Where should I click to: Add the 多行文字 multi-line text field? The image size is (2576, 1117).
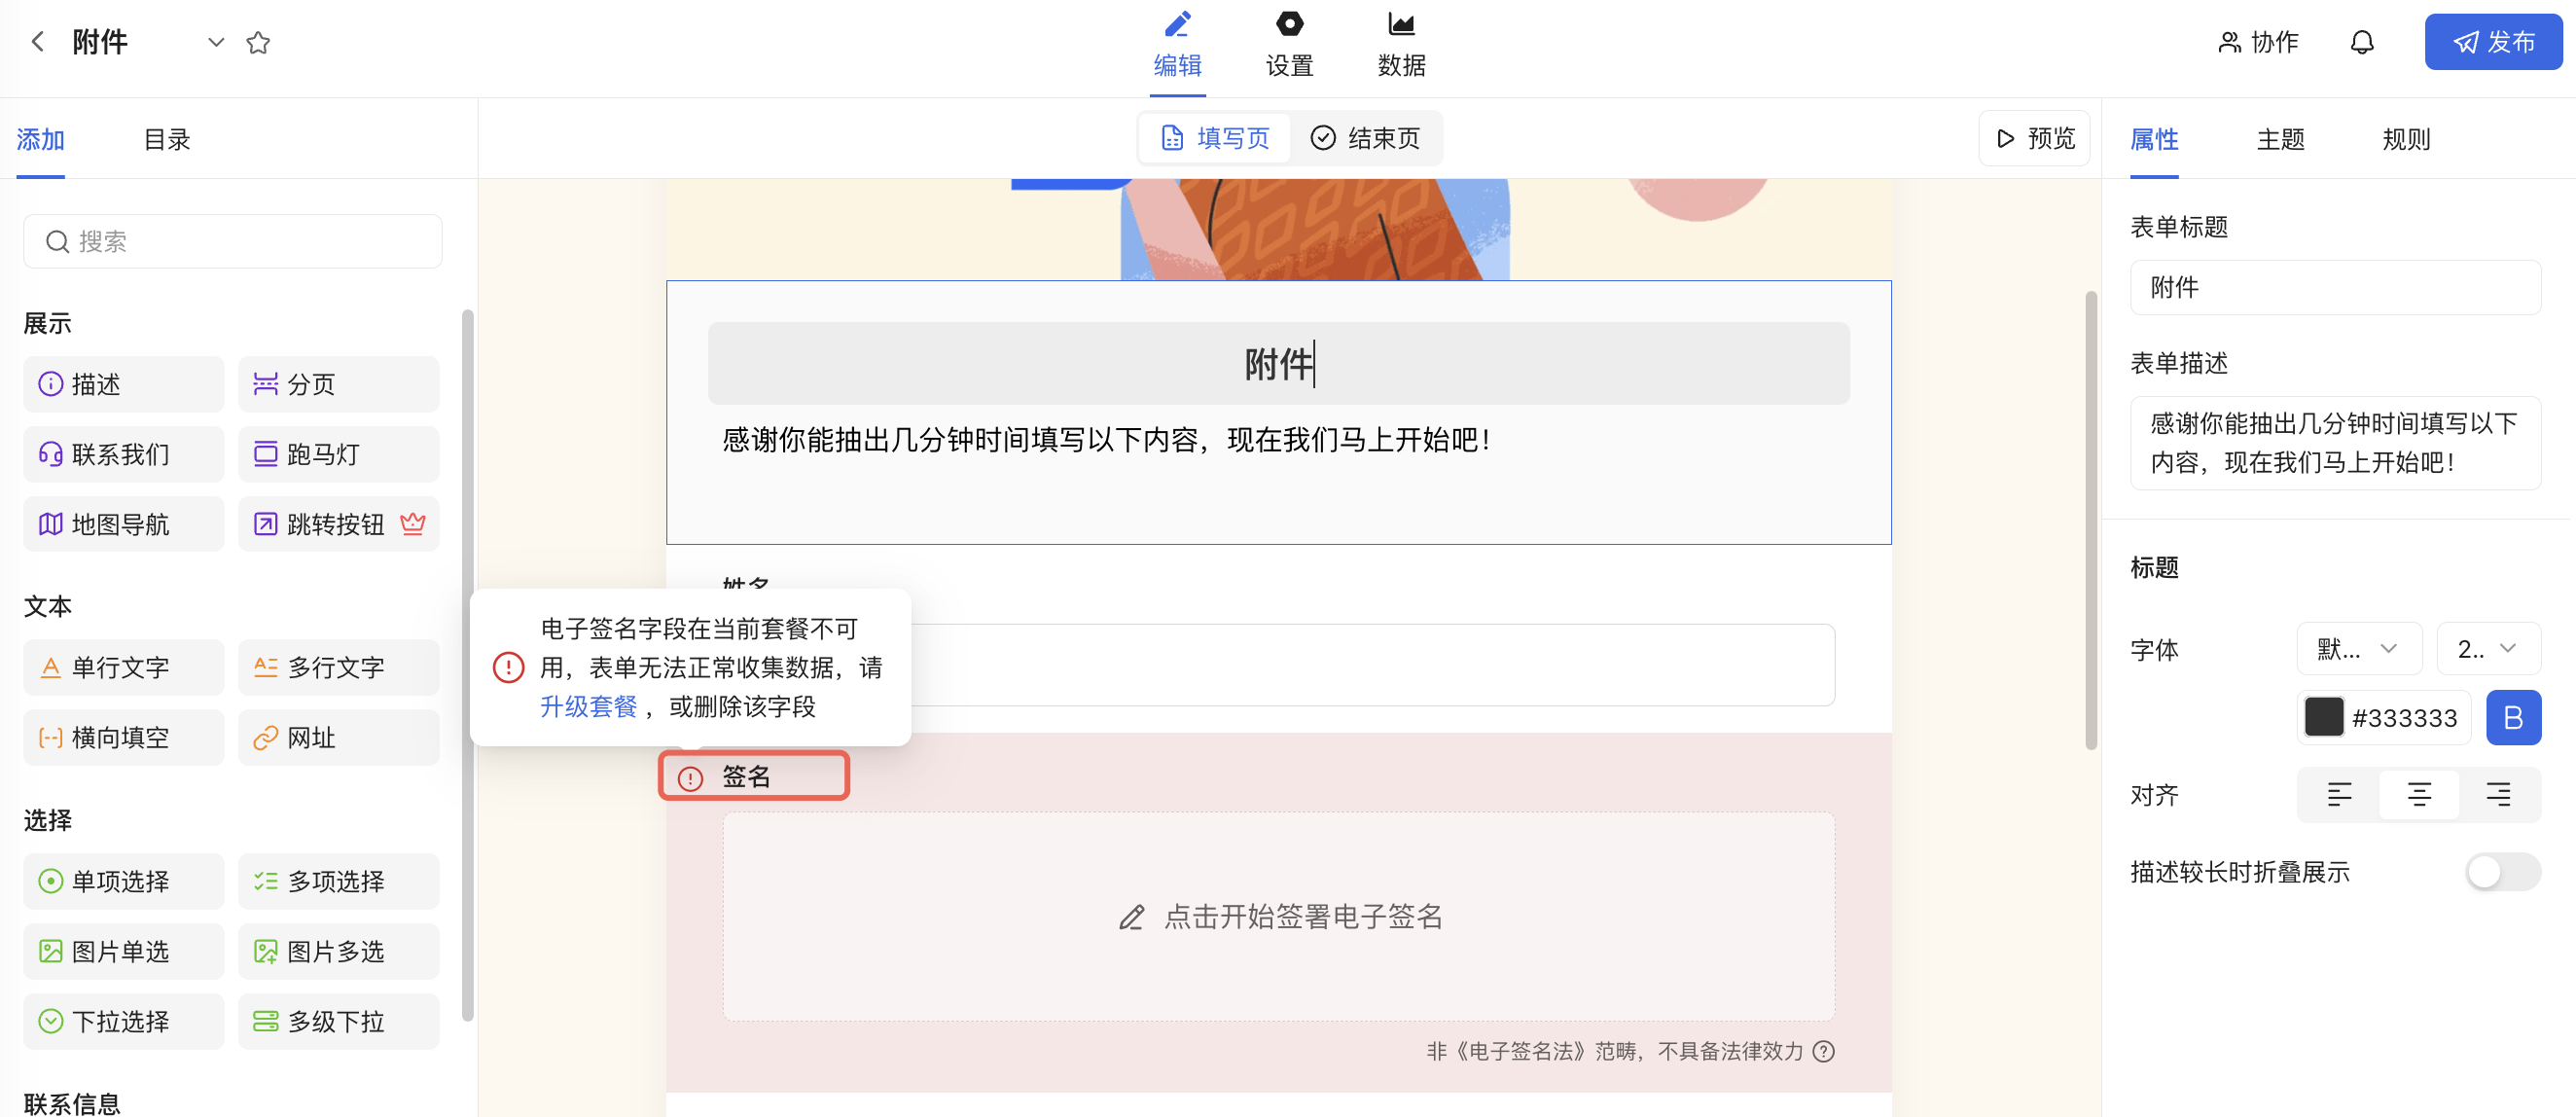pyautogui.click(x=339, y=667)
